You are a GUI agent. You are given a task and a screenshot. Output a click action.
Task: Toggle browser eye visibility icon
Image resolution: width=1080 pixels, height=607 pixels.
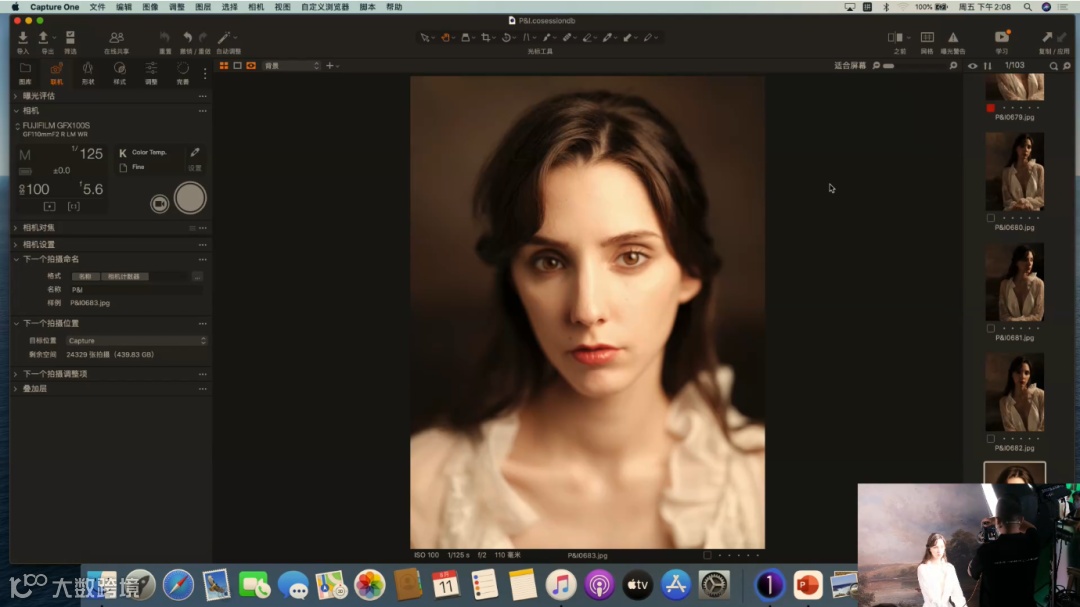(973, 66)
